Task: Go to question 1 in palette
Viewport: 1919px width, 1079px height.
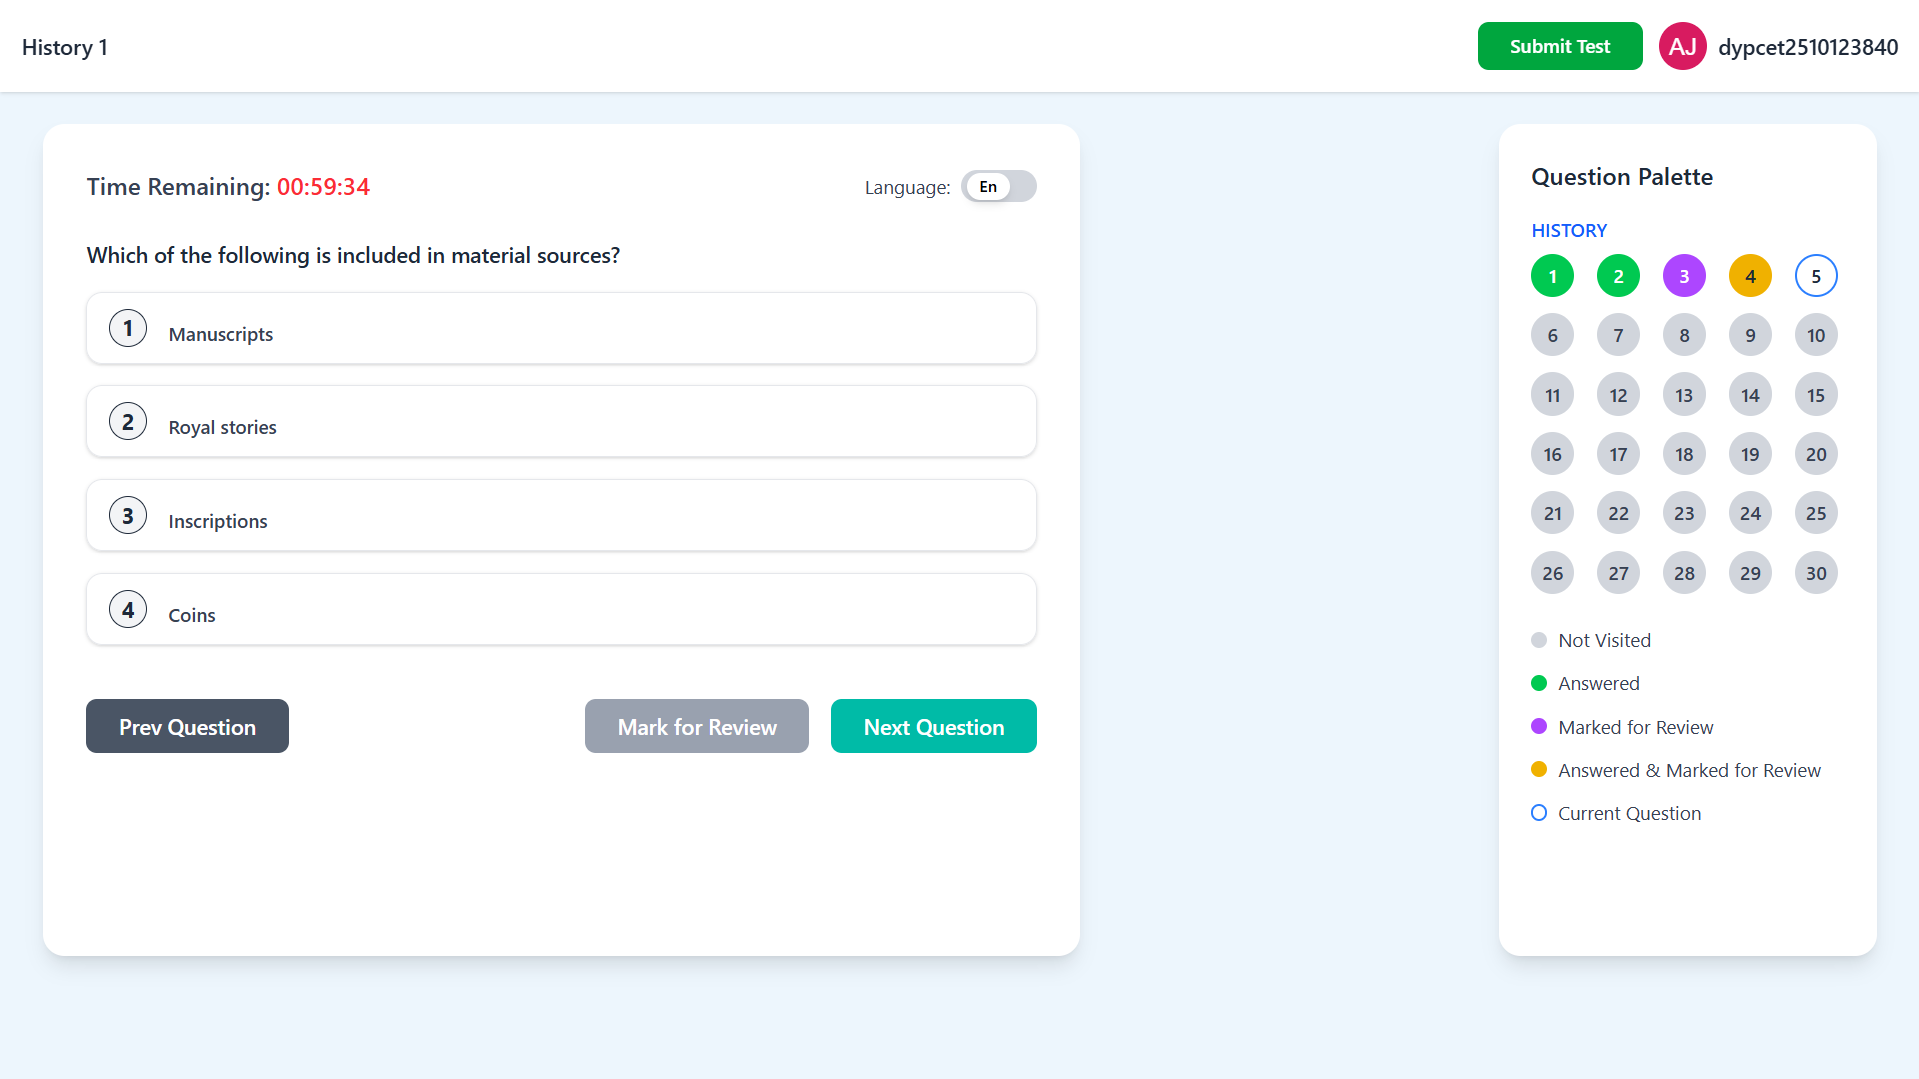Action: click(x=1552, y=276)
